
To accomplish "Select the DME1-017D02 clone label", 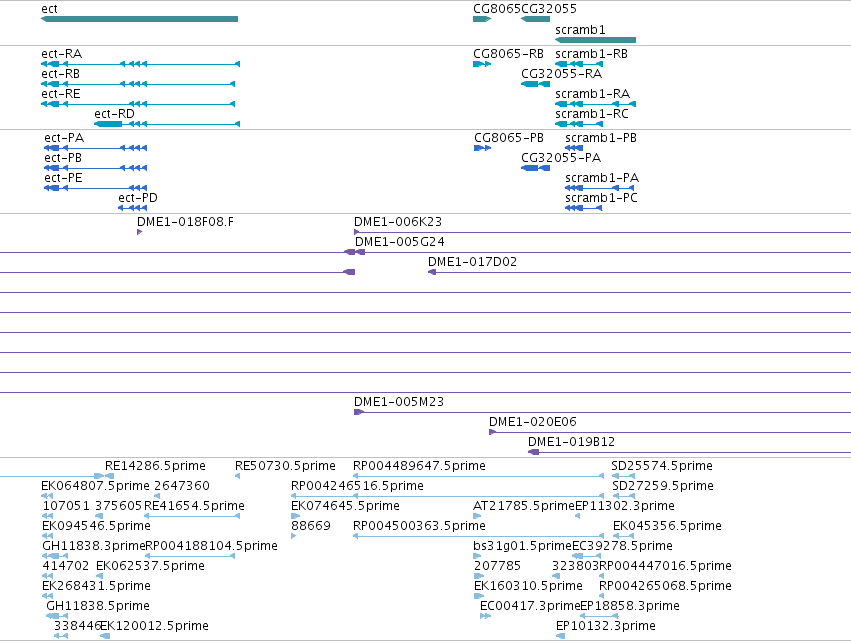I will (x=472, y=262).
